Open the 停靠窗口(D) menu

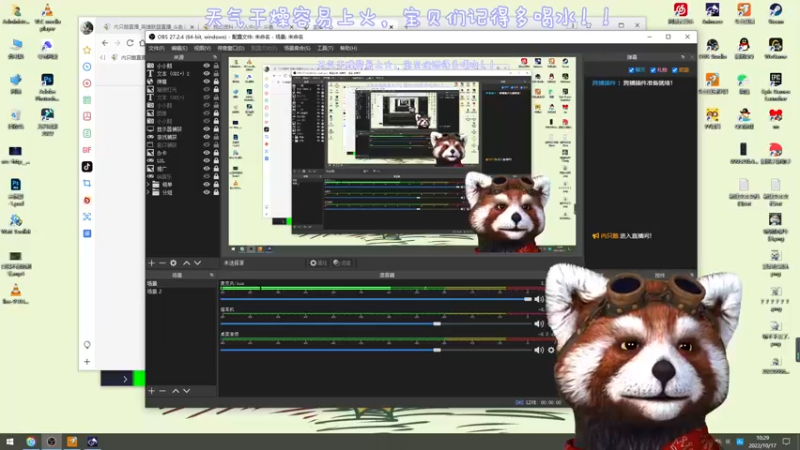(231, 48)
